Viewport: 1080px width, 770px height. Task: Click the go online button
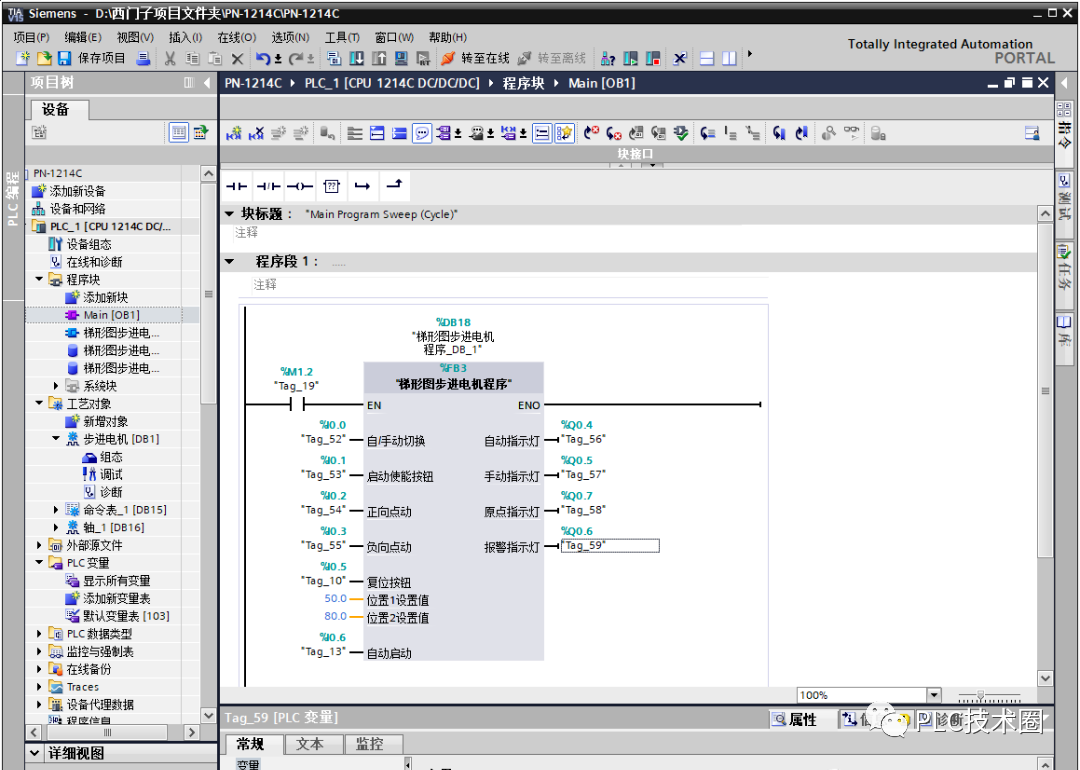475,59
